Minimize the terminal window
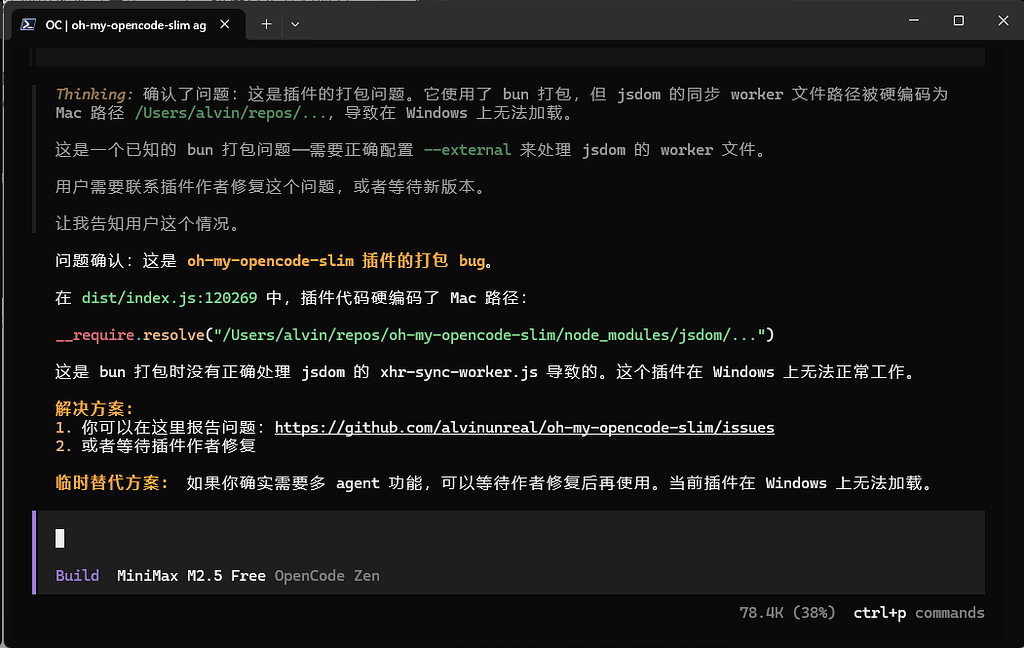1024x648 pixels. click(x=914, y=20)
